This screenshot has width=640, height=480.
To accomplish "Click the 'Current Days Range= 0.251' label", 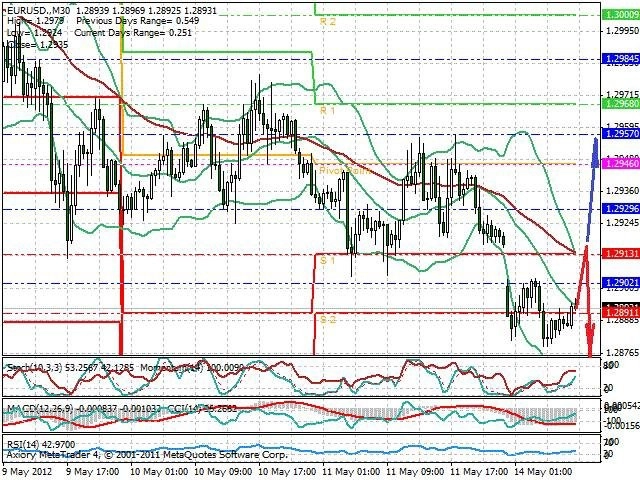I will point(133,33).
